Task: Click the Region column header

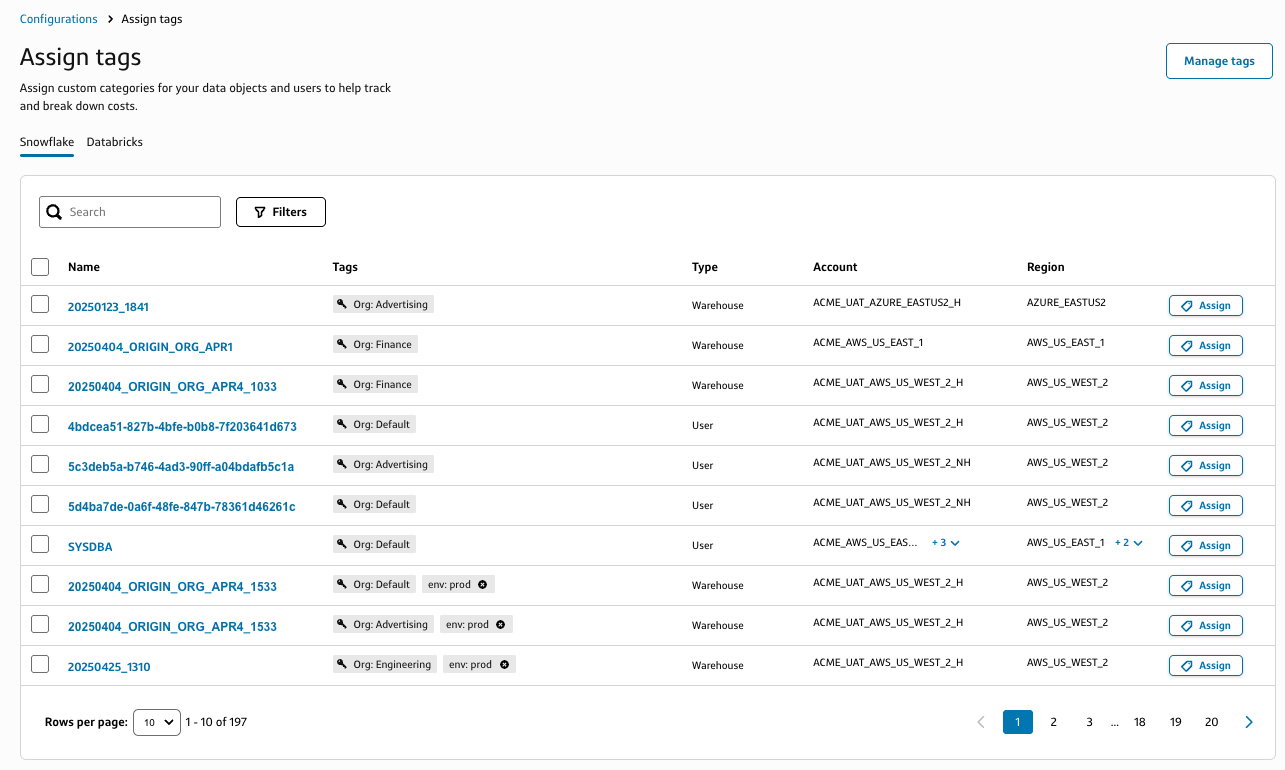Action: pos(1046,267)
